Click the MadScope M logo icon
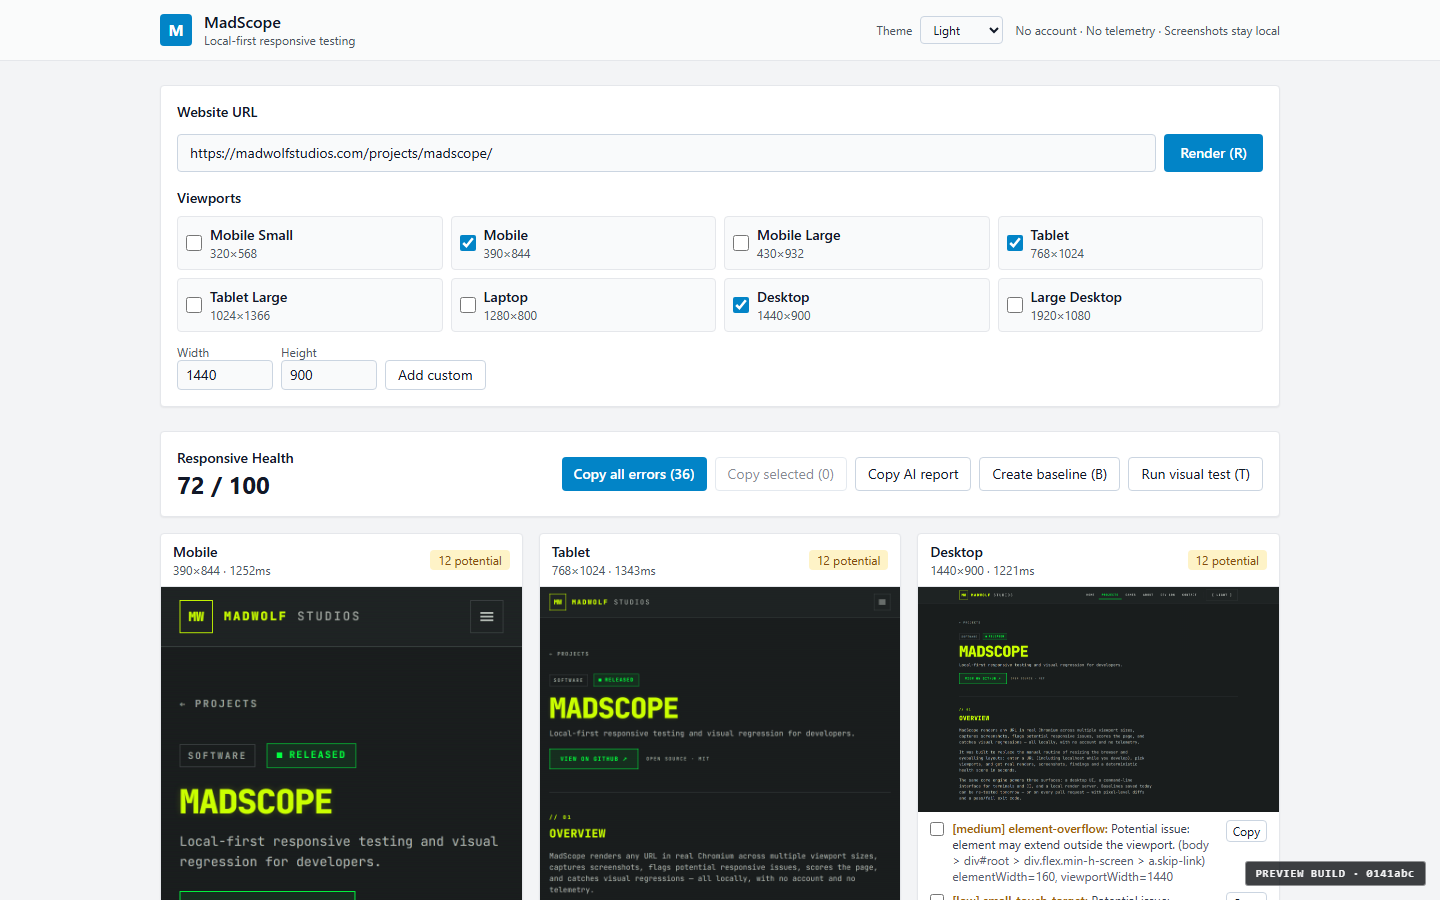The height and width of the screenshot is (900, 1440). [176, 30]
